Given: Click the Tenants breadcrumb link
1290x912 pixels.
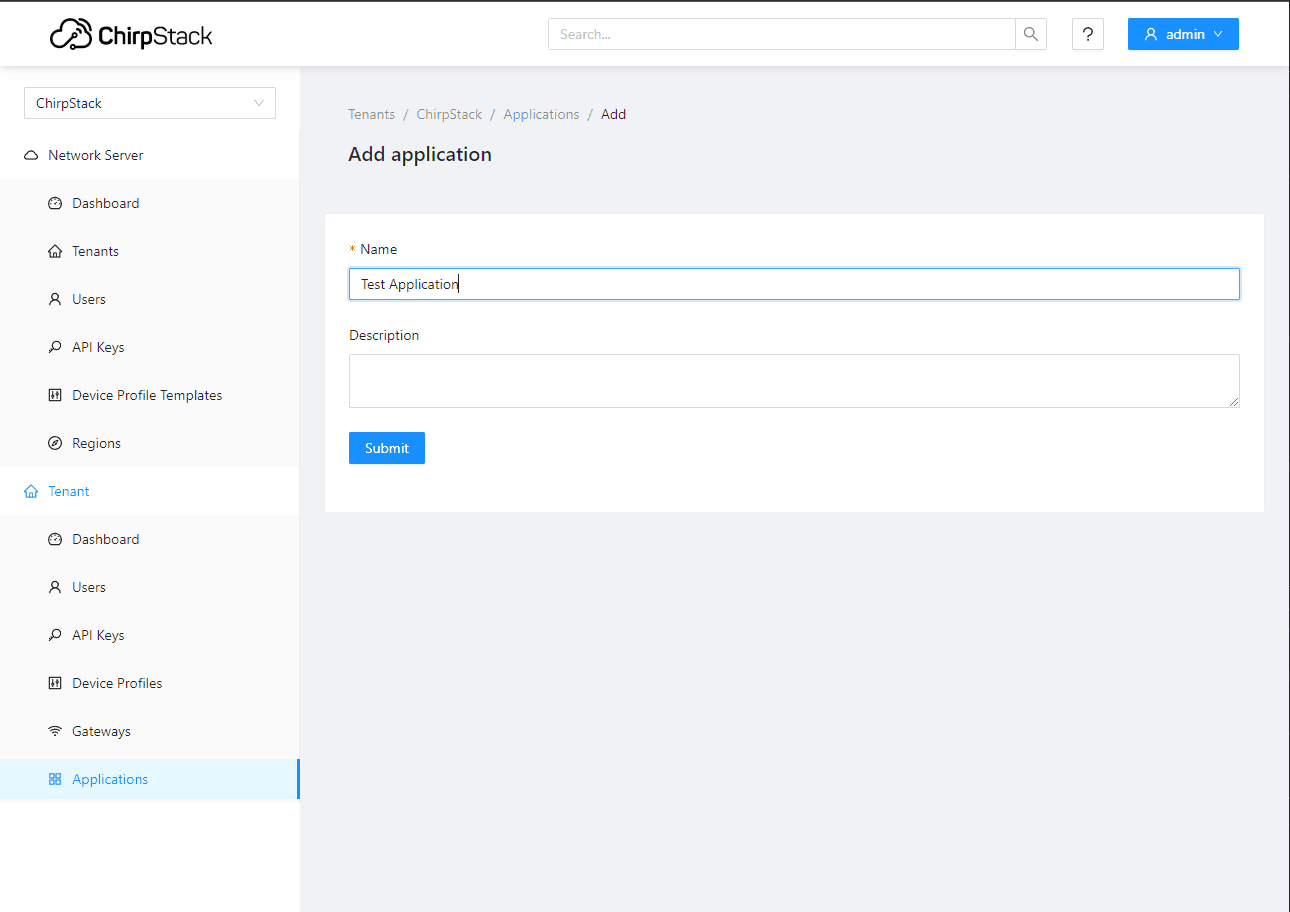Looking at the screenshot, I should pos(371,114).
